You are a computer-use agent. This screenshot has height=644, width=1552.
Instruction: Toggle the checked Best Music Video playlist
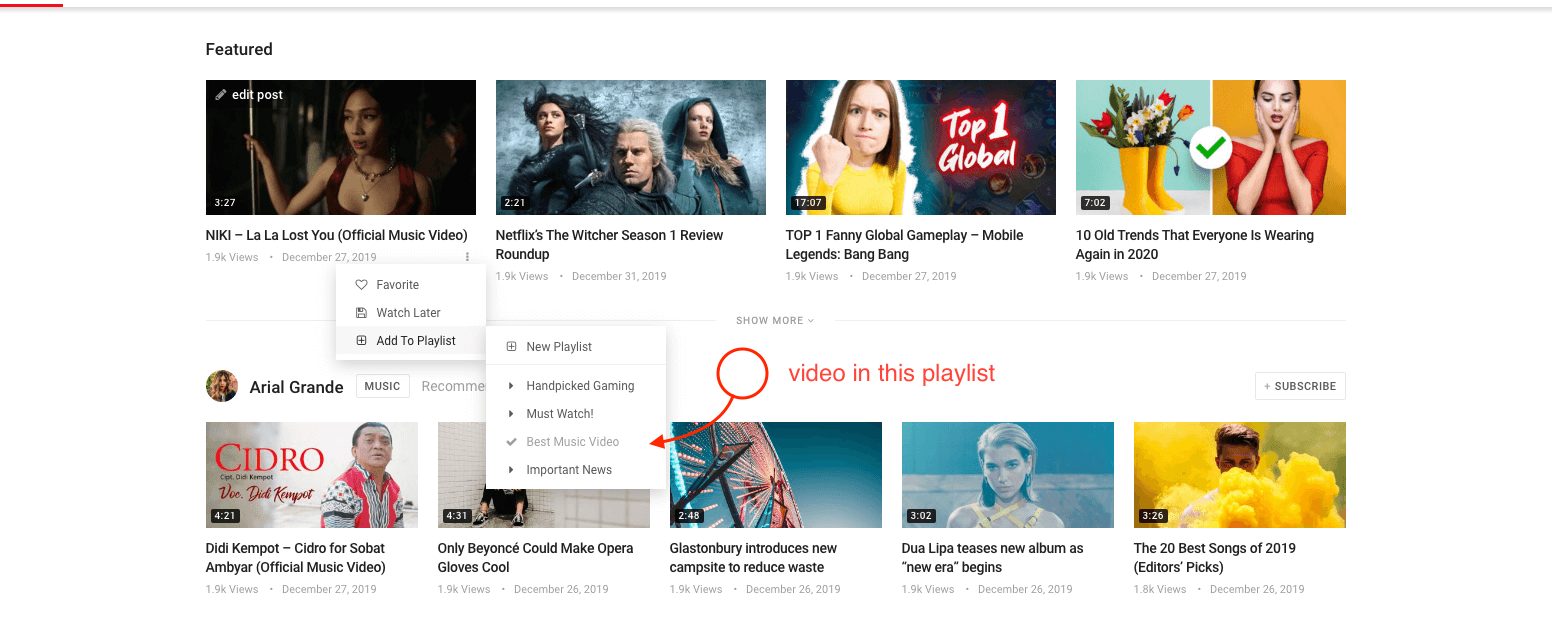572,442
